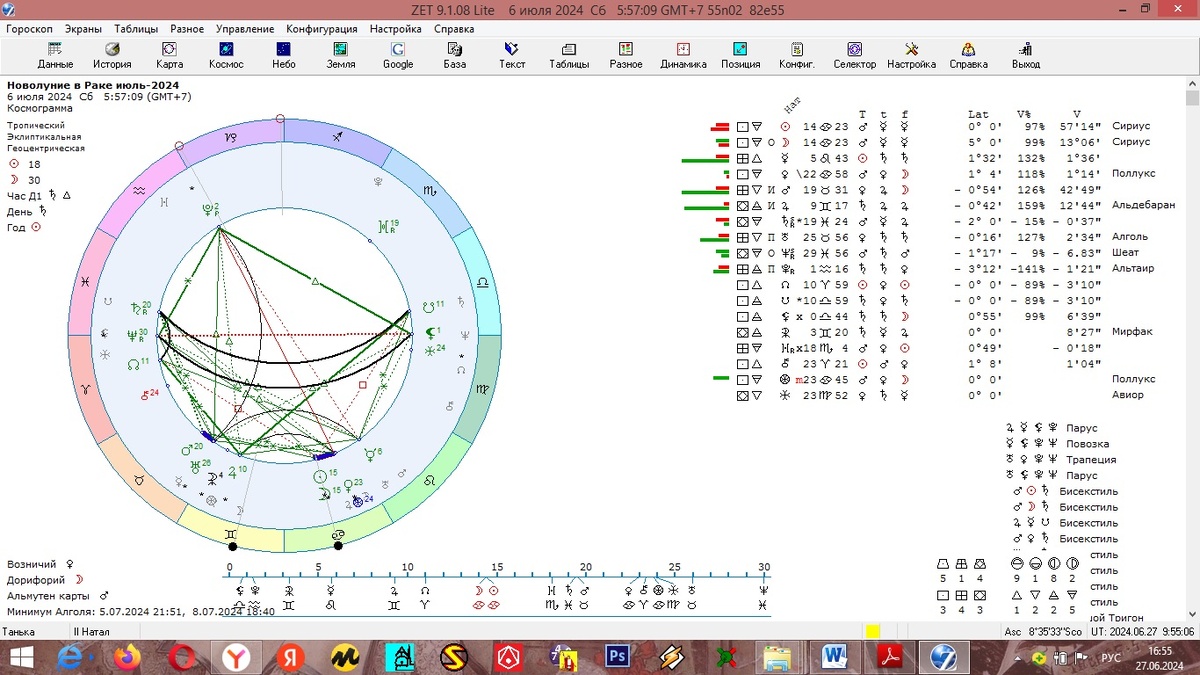Click the Google toolbar icon
Image resolution: width=1200 pixels, height=675 pixels.
click(398, 55)
